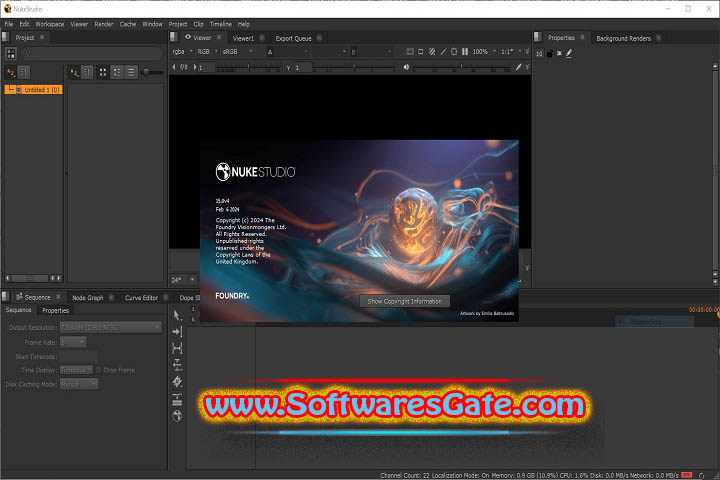Open the Properties sub-tab under Sequence
This screenshot has width=720, height=480.
tap(56, 311)
